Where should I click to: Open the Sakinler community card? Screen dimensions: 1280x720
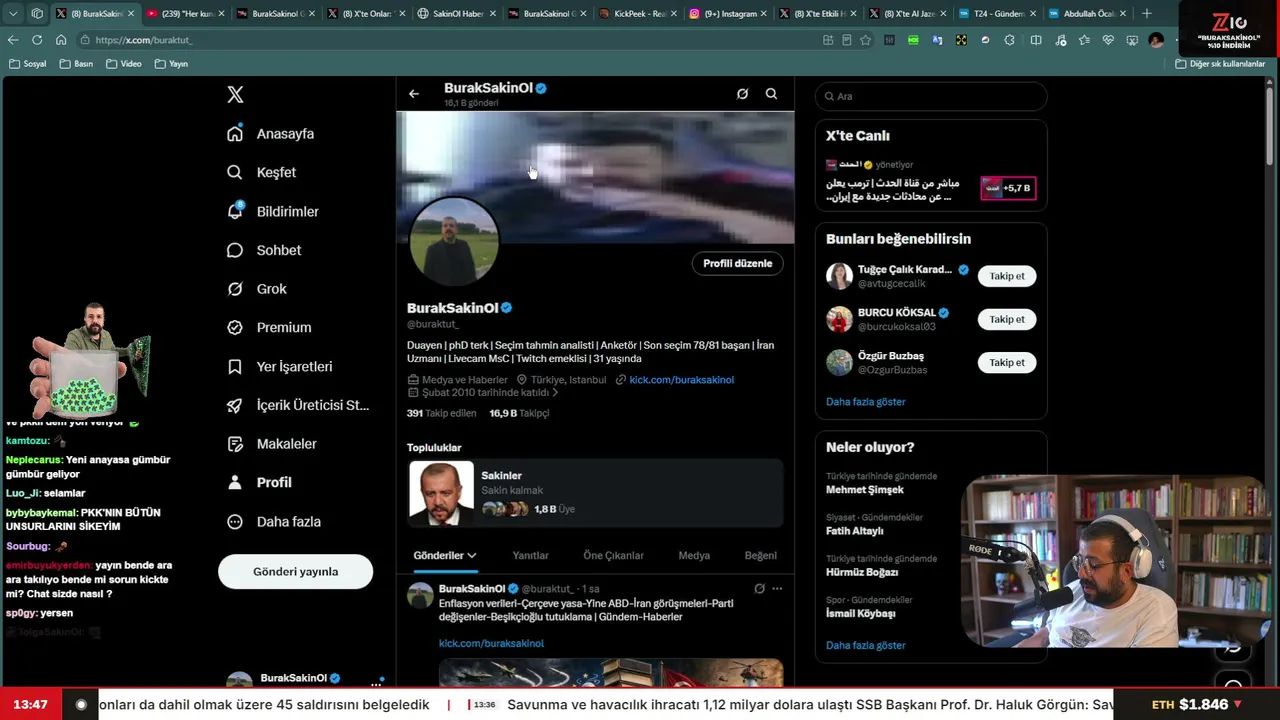point(595,493)
